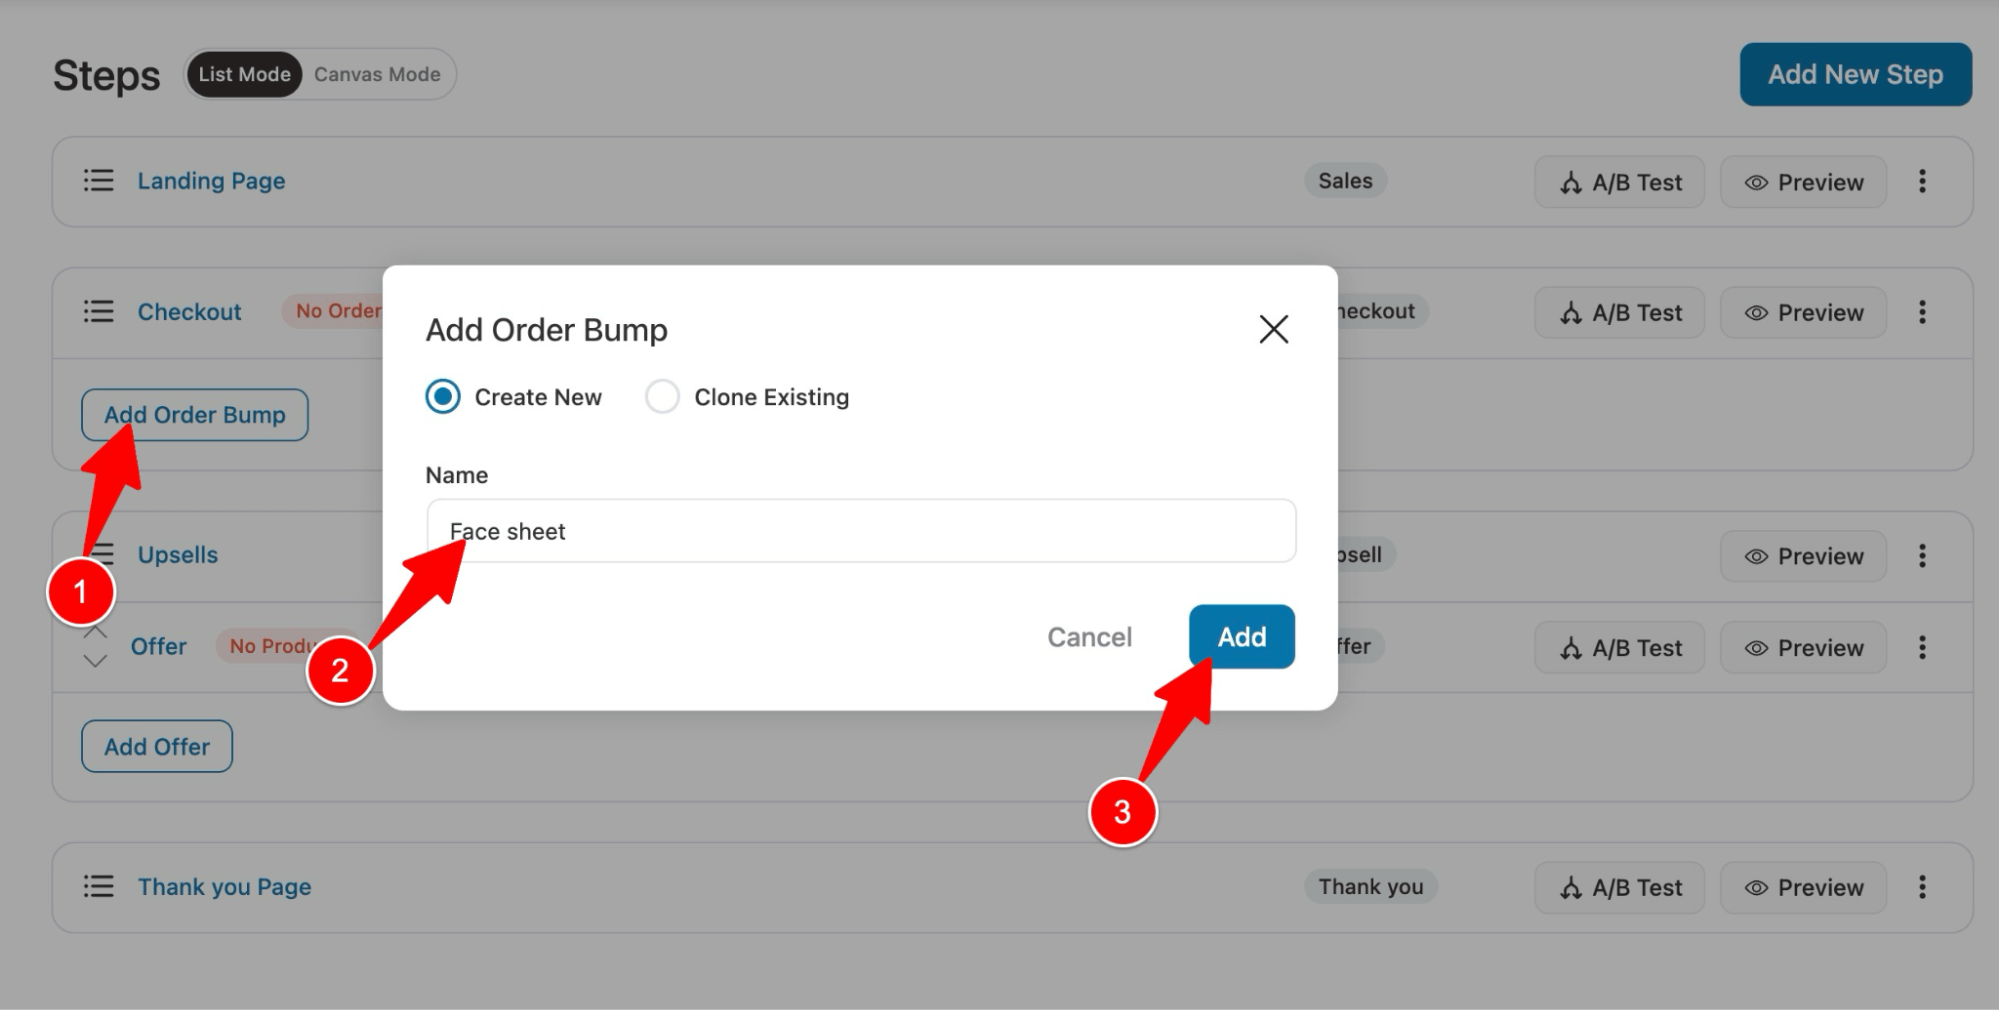Click inside the Name field containing Face sheet
The height and width of the screenshot is (1011, 1999).
coord(860,531)
